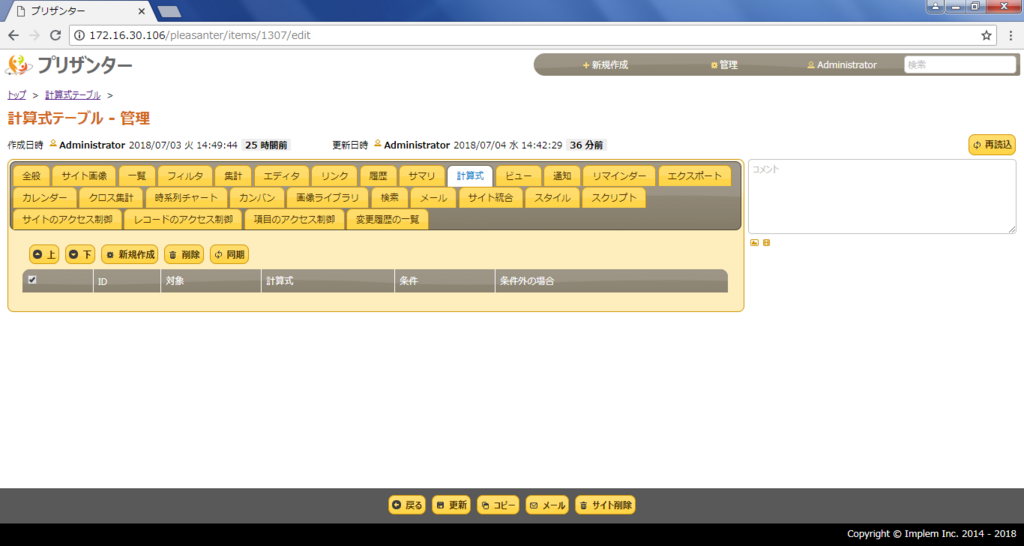
Task: Open the 通知 tab
Action: pyautogui.click(x=562, y=176)
